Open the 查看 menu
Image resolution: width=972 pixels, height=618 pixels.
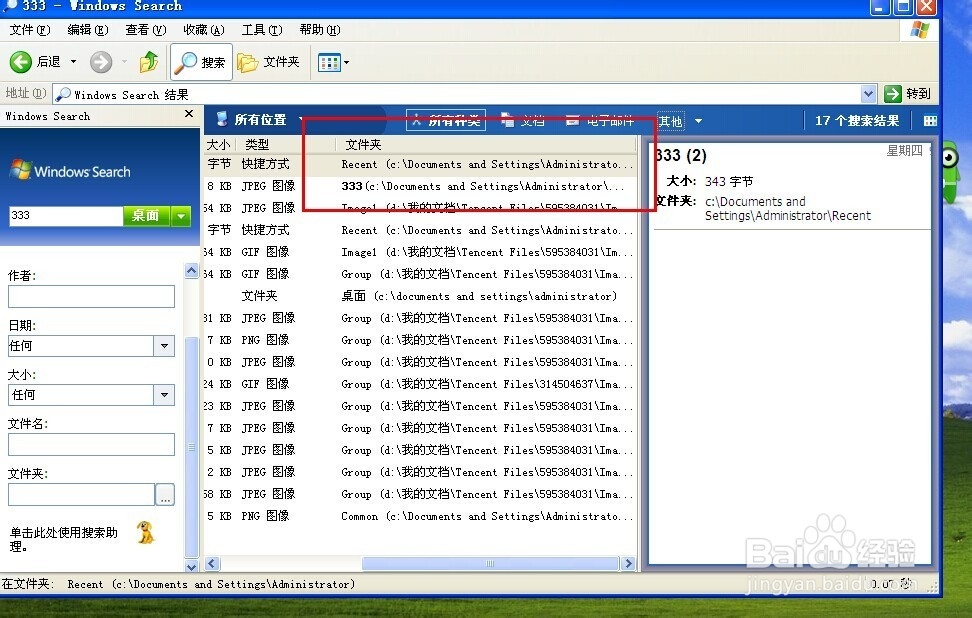tap(146, 30)
